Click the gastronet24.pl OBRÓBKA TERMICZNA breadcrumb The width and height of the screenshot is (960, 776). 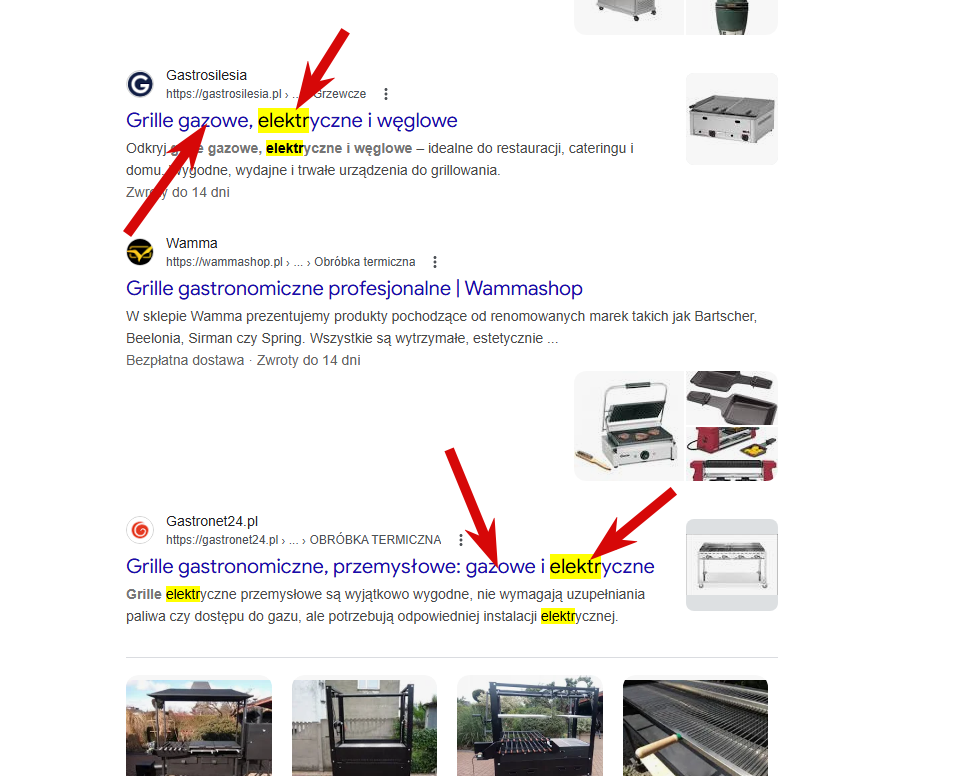(303, 540)
